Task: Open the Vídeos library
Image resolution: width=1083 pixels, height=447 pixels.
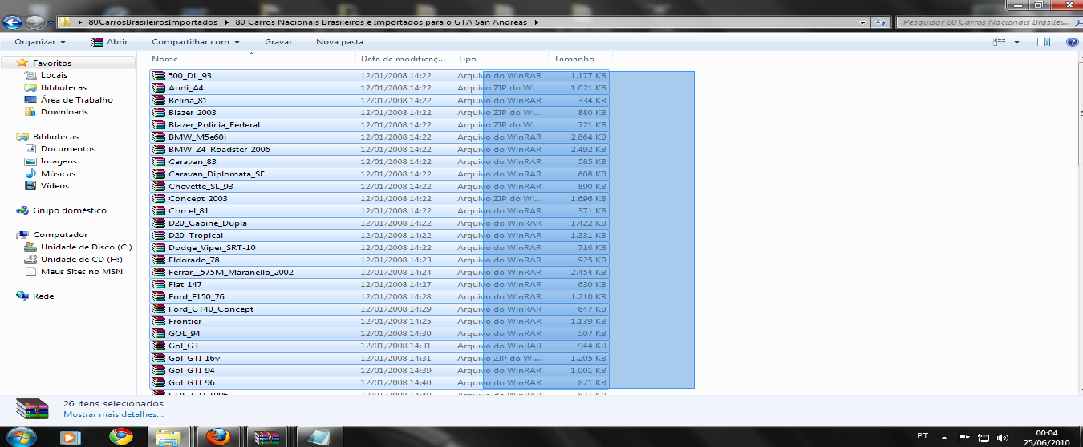Action: pyautogui.click(x=55, y=186)
